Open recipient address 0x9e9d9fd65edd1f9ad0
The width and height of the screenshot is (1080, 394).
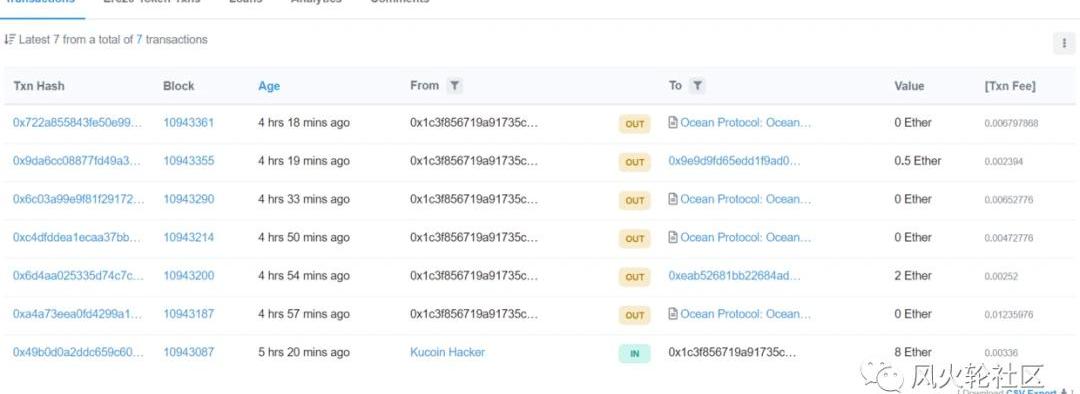click(734, 160)
